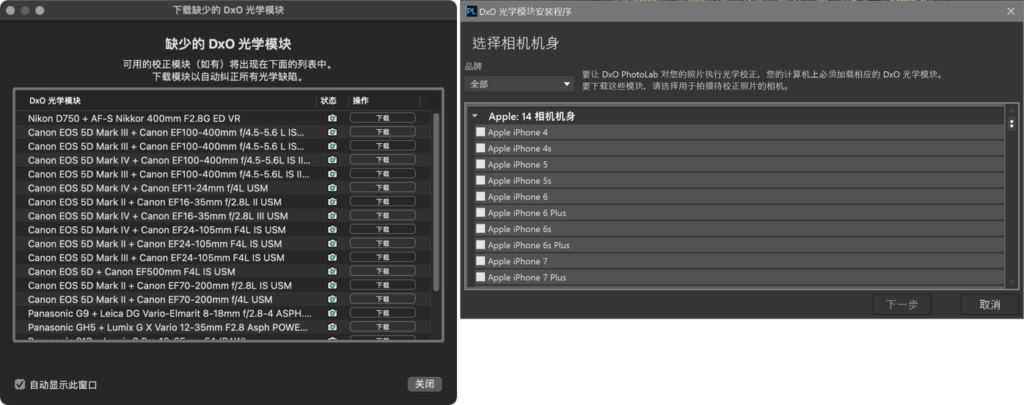Click status icon for 5D Mark III EF24-105mm row

(332, 257)
